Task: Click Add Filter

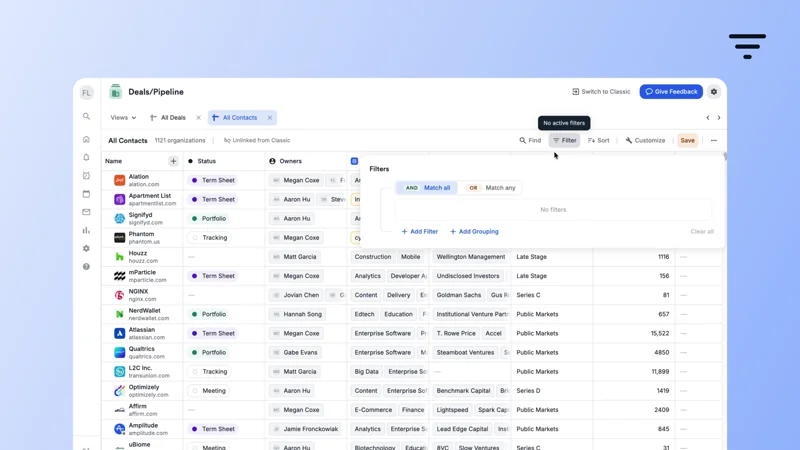Action: tap(419, 232)
